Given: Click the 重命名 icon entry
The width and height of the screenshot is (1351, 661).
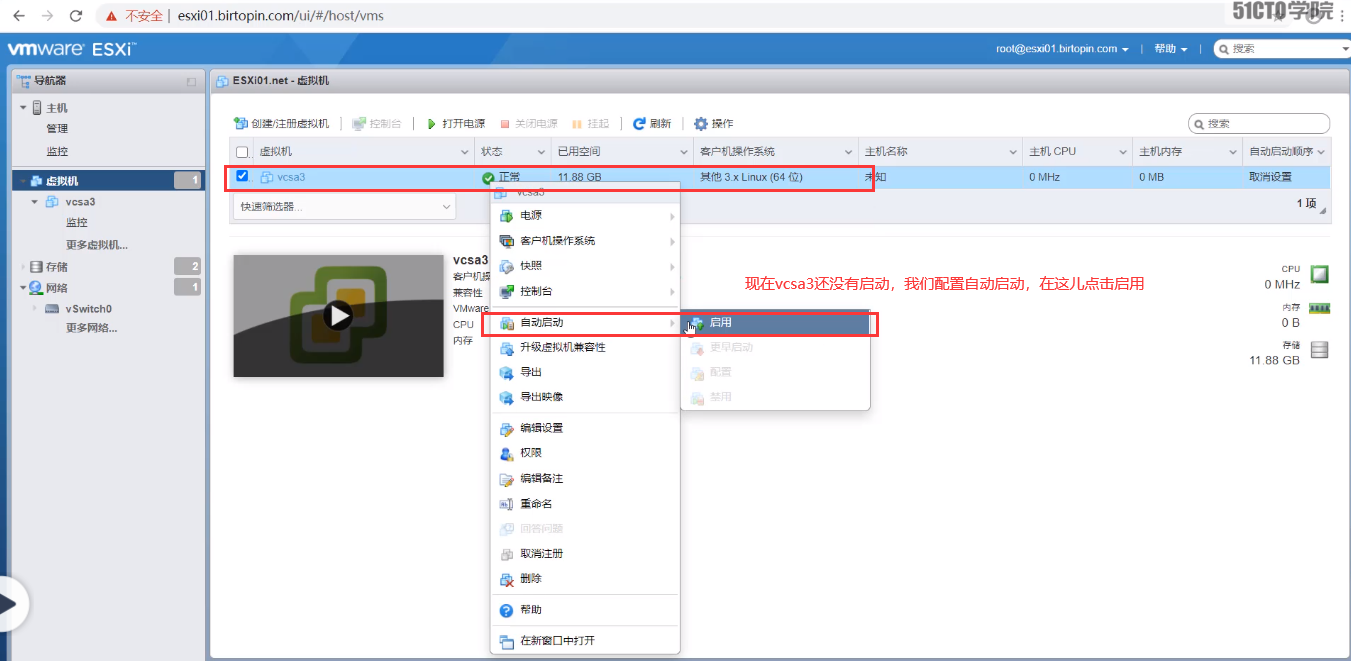Looking at the screenshot, I should tap(506, 504).
